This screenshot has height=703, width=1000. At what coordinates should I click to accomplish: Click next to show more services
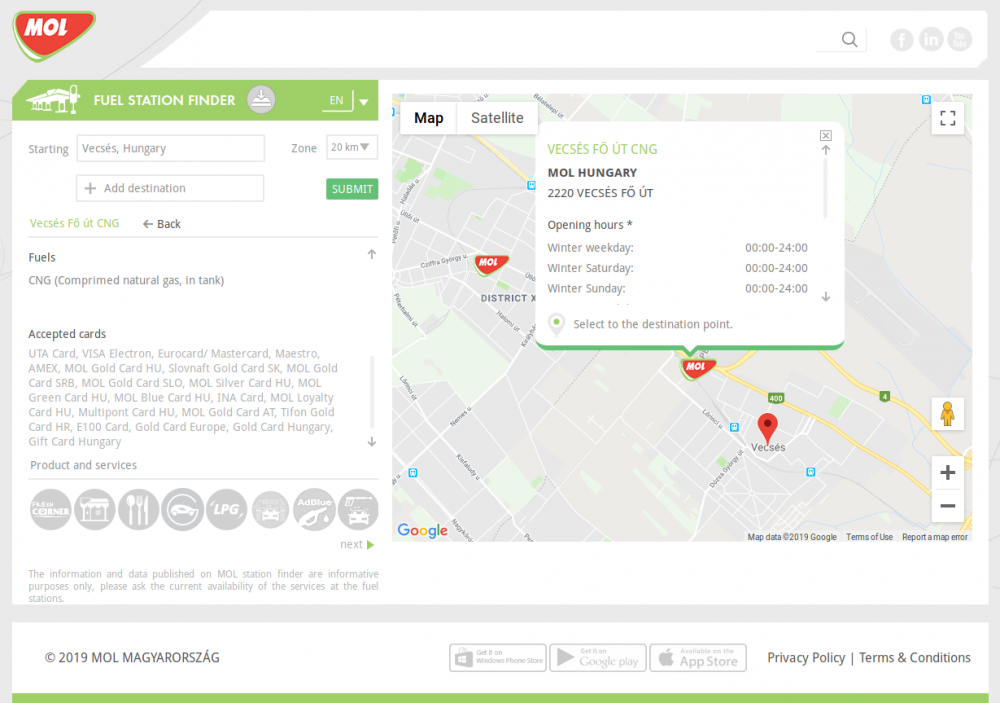[357, 544]
